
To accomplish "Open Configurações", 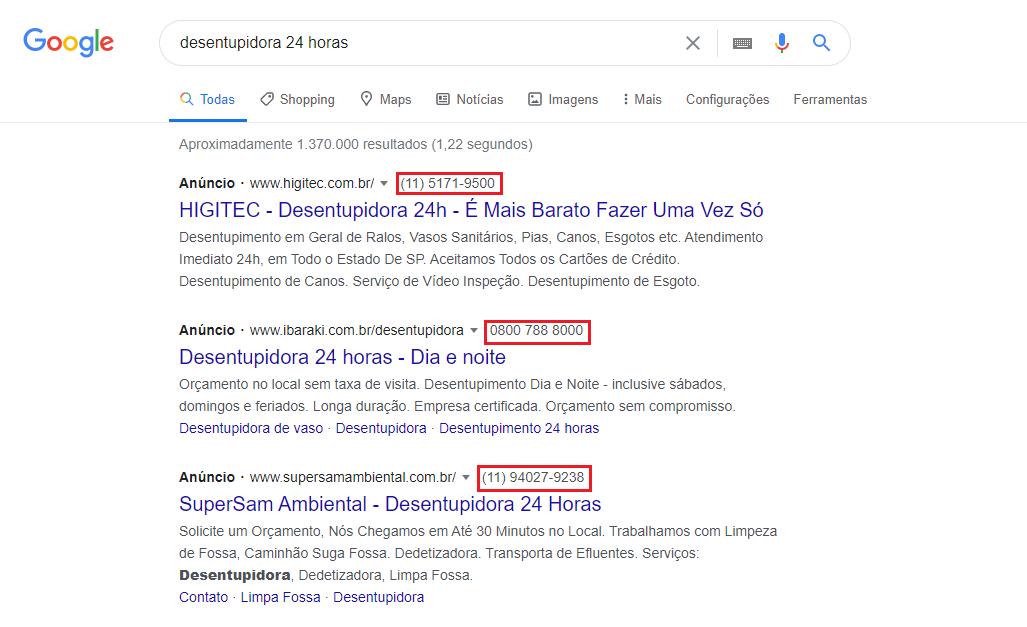I will [x=728, y=100].
